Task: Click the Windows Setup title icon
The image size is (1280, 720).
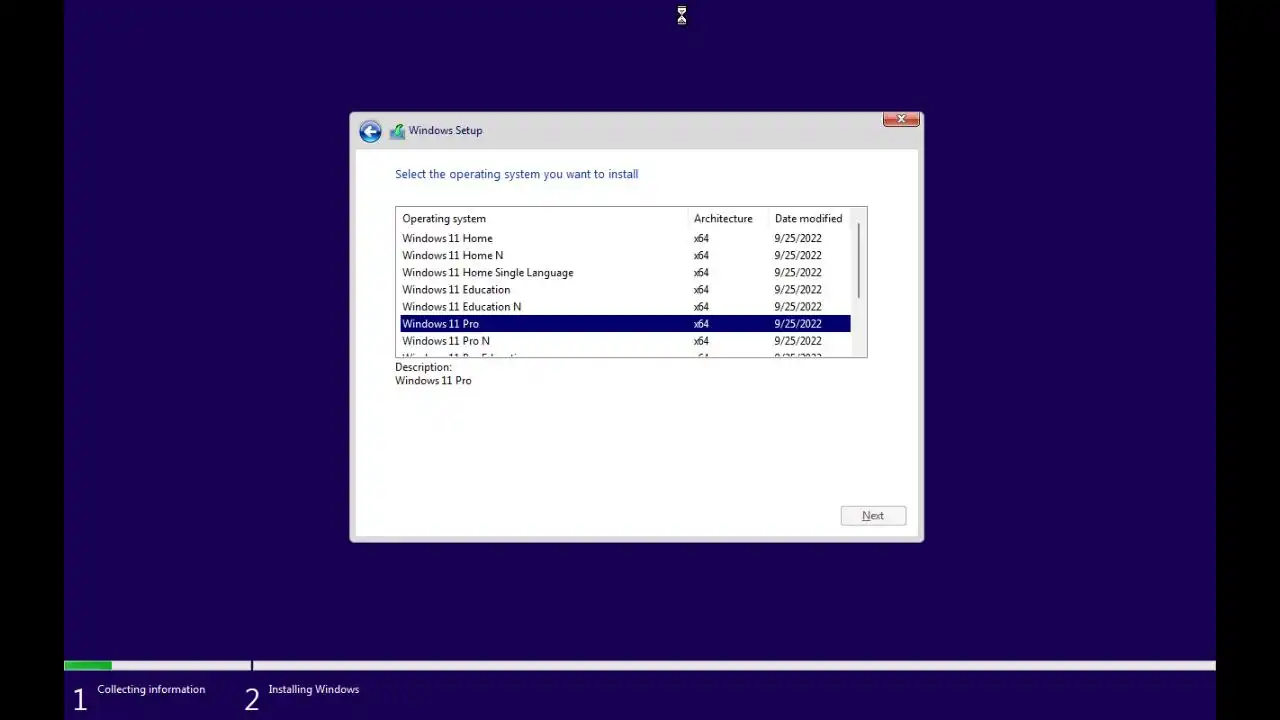Action: click(397, 131)
